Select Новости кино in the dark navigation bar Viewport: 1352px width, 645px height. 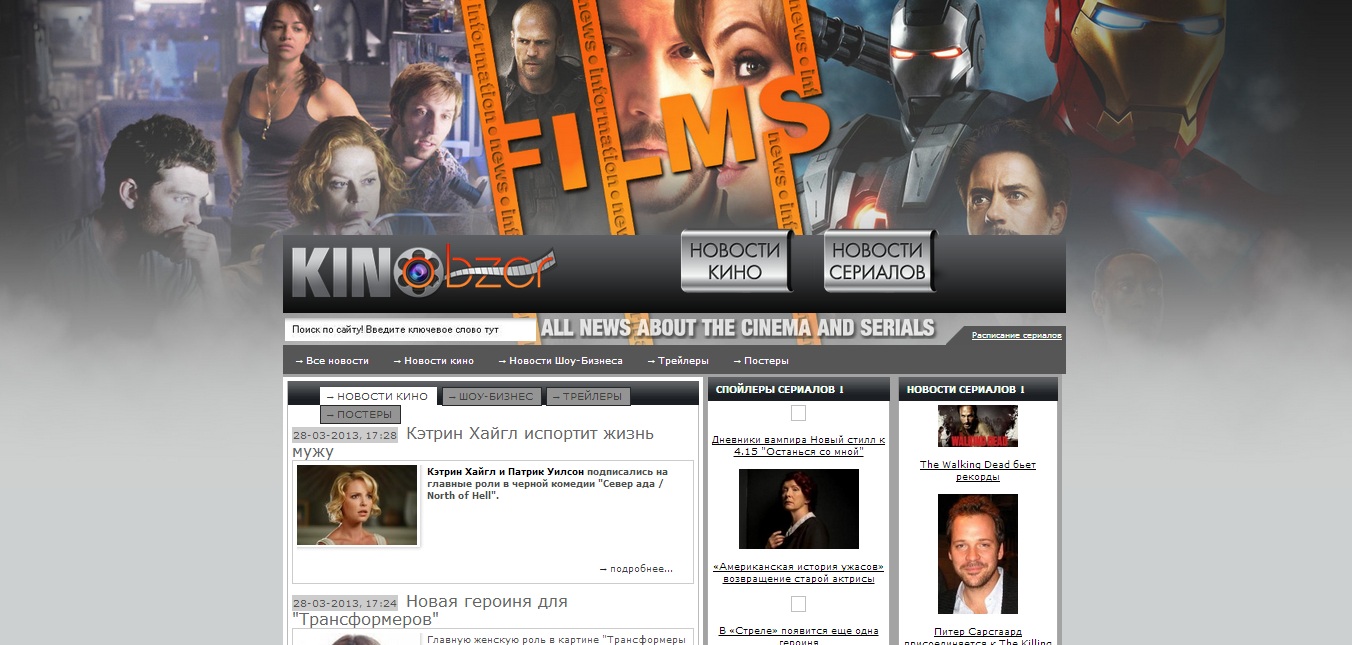pyautogui.click(x=433, y=361)
